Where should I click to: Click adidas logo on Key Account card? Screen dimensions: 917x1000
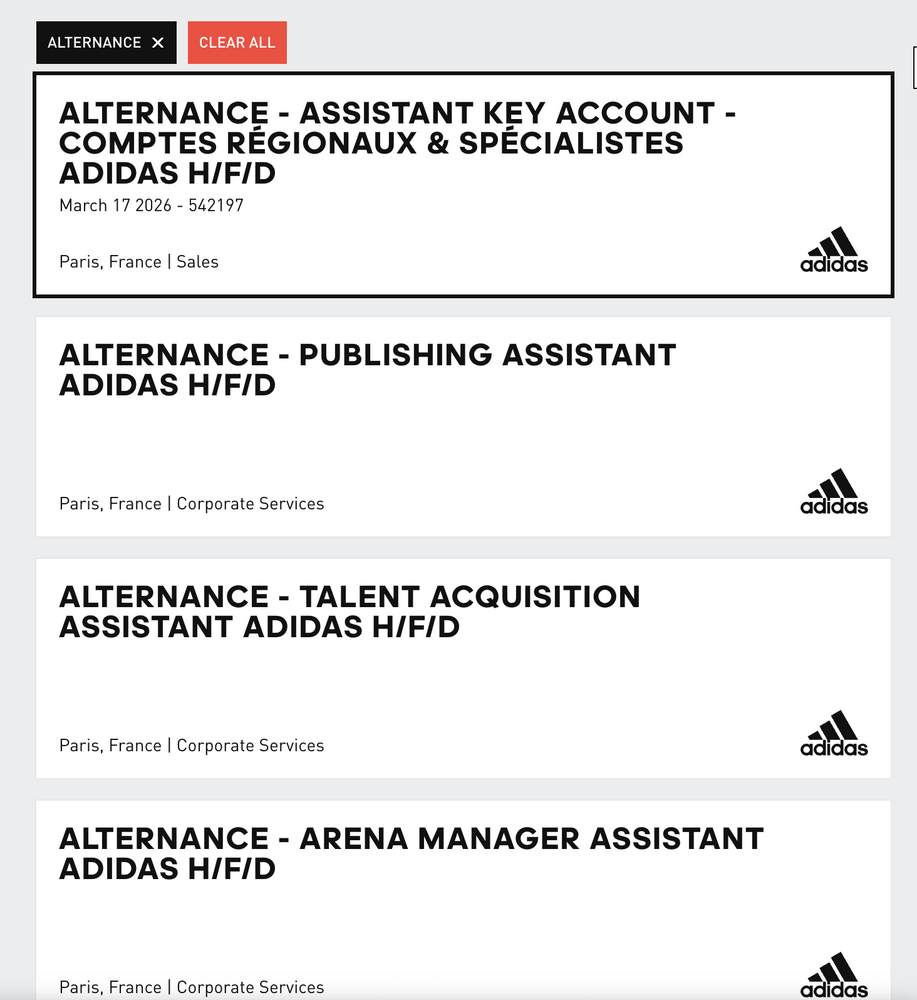834,250
